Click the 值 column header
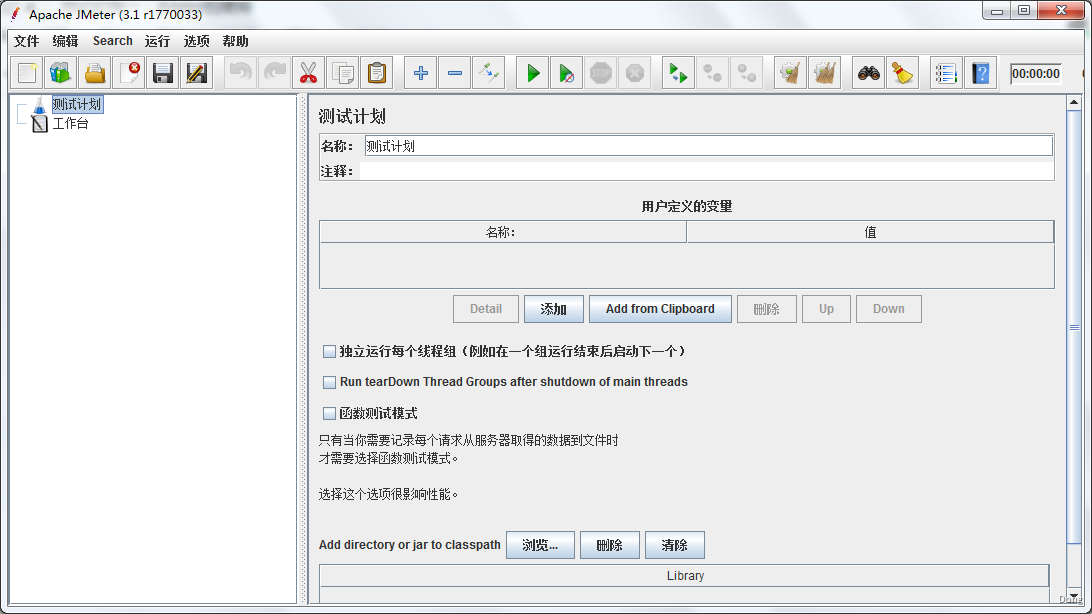The image size is (1092, 614). (870, 232)
